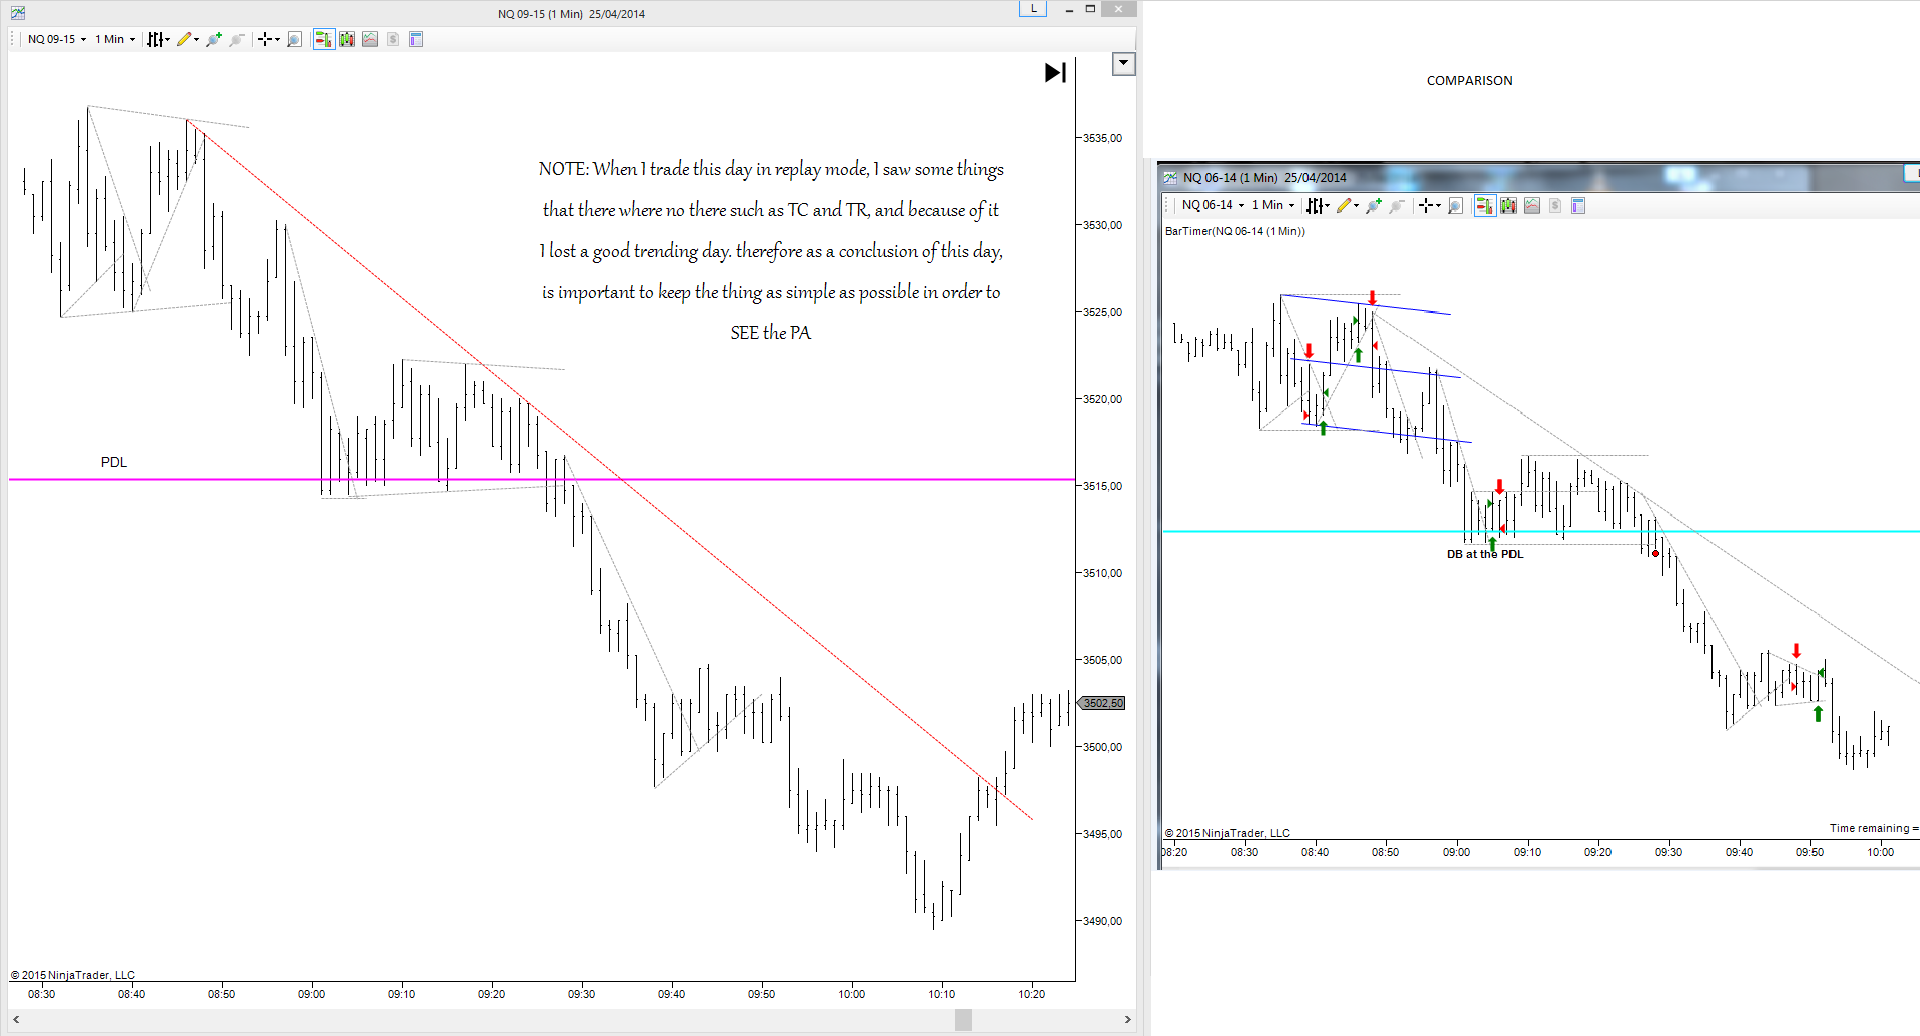
Task: Click the candlestick icon in NQ 06-14 toolbar
Action: point(1508,205)
